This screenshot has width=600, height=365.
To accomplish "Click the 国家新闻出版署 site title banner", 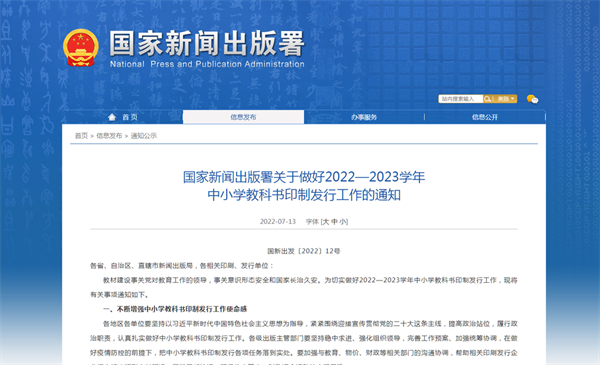I will coord(207,43).
